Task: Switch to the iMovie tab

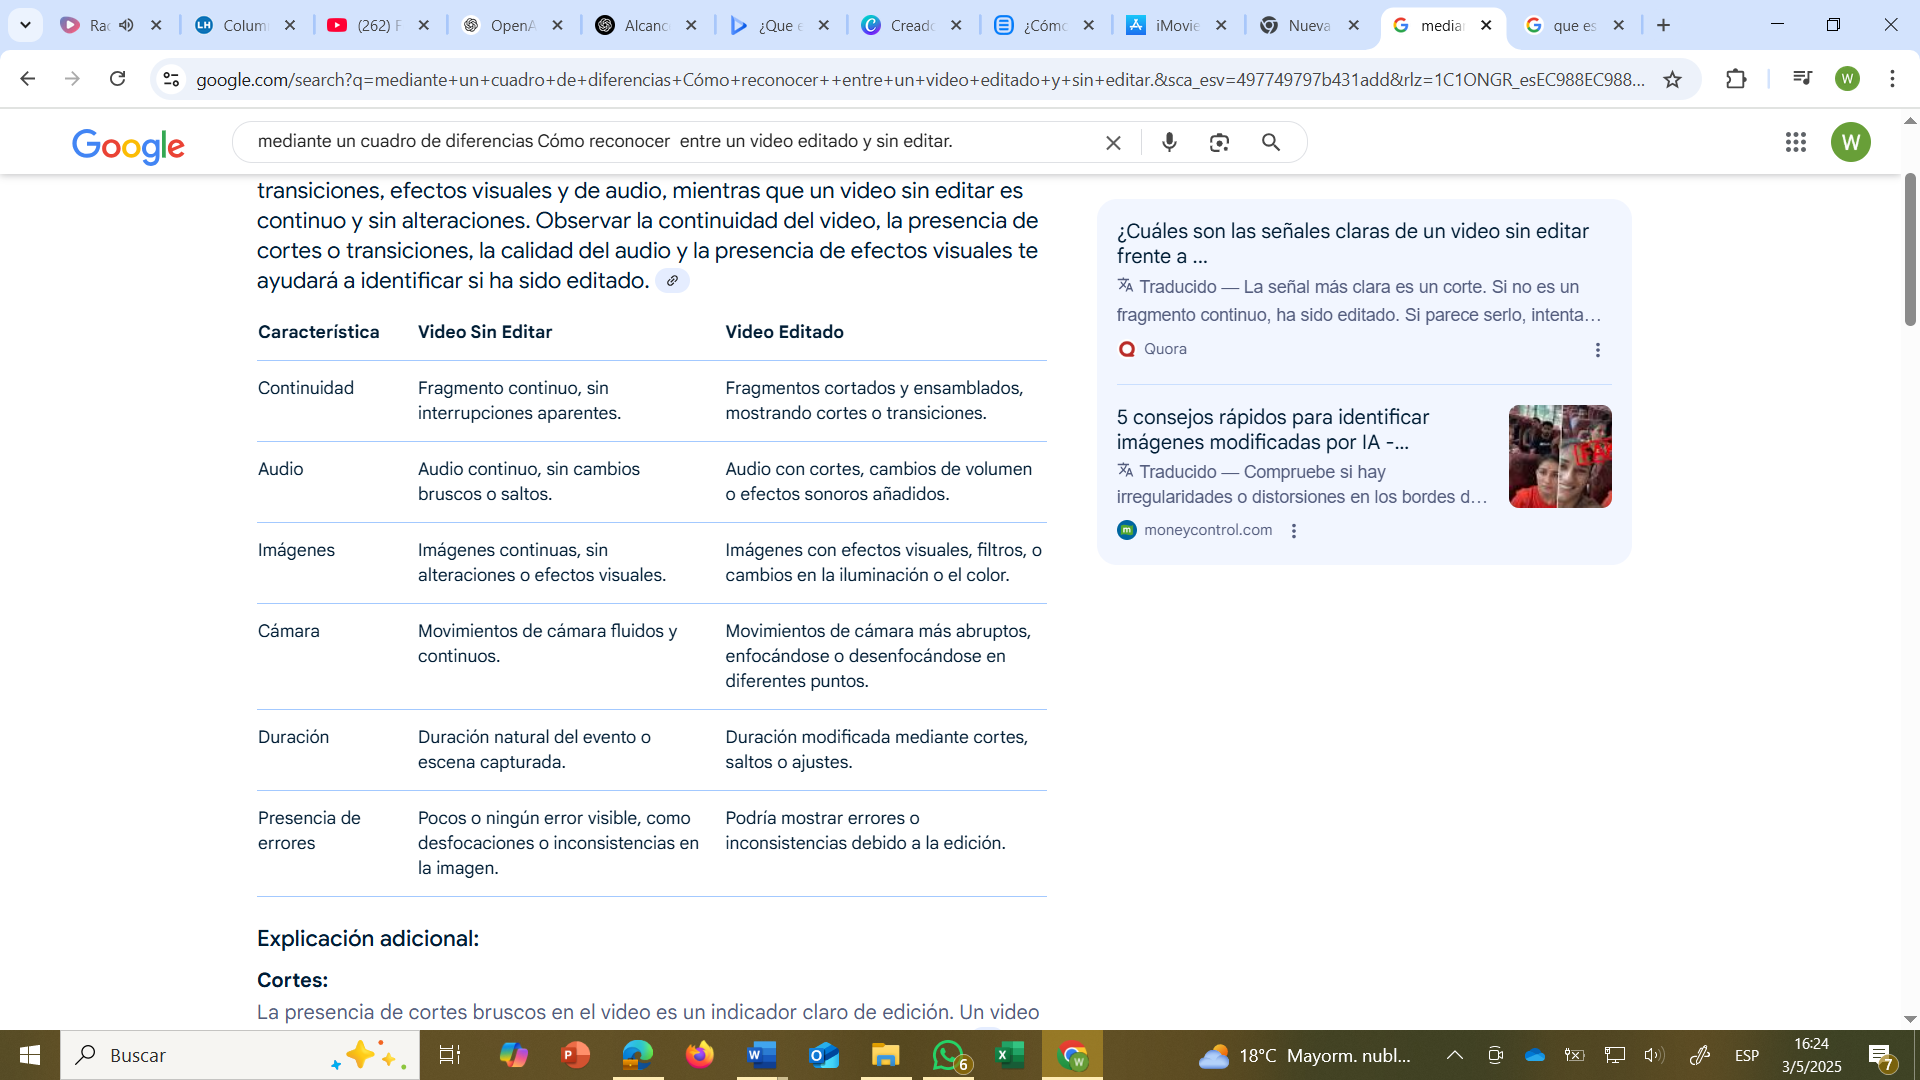Action: pyautogui.click(x=1176, y=25)
